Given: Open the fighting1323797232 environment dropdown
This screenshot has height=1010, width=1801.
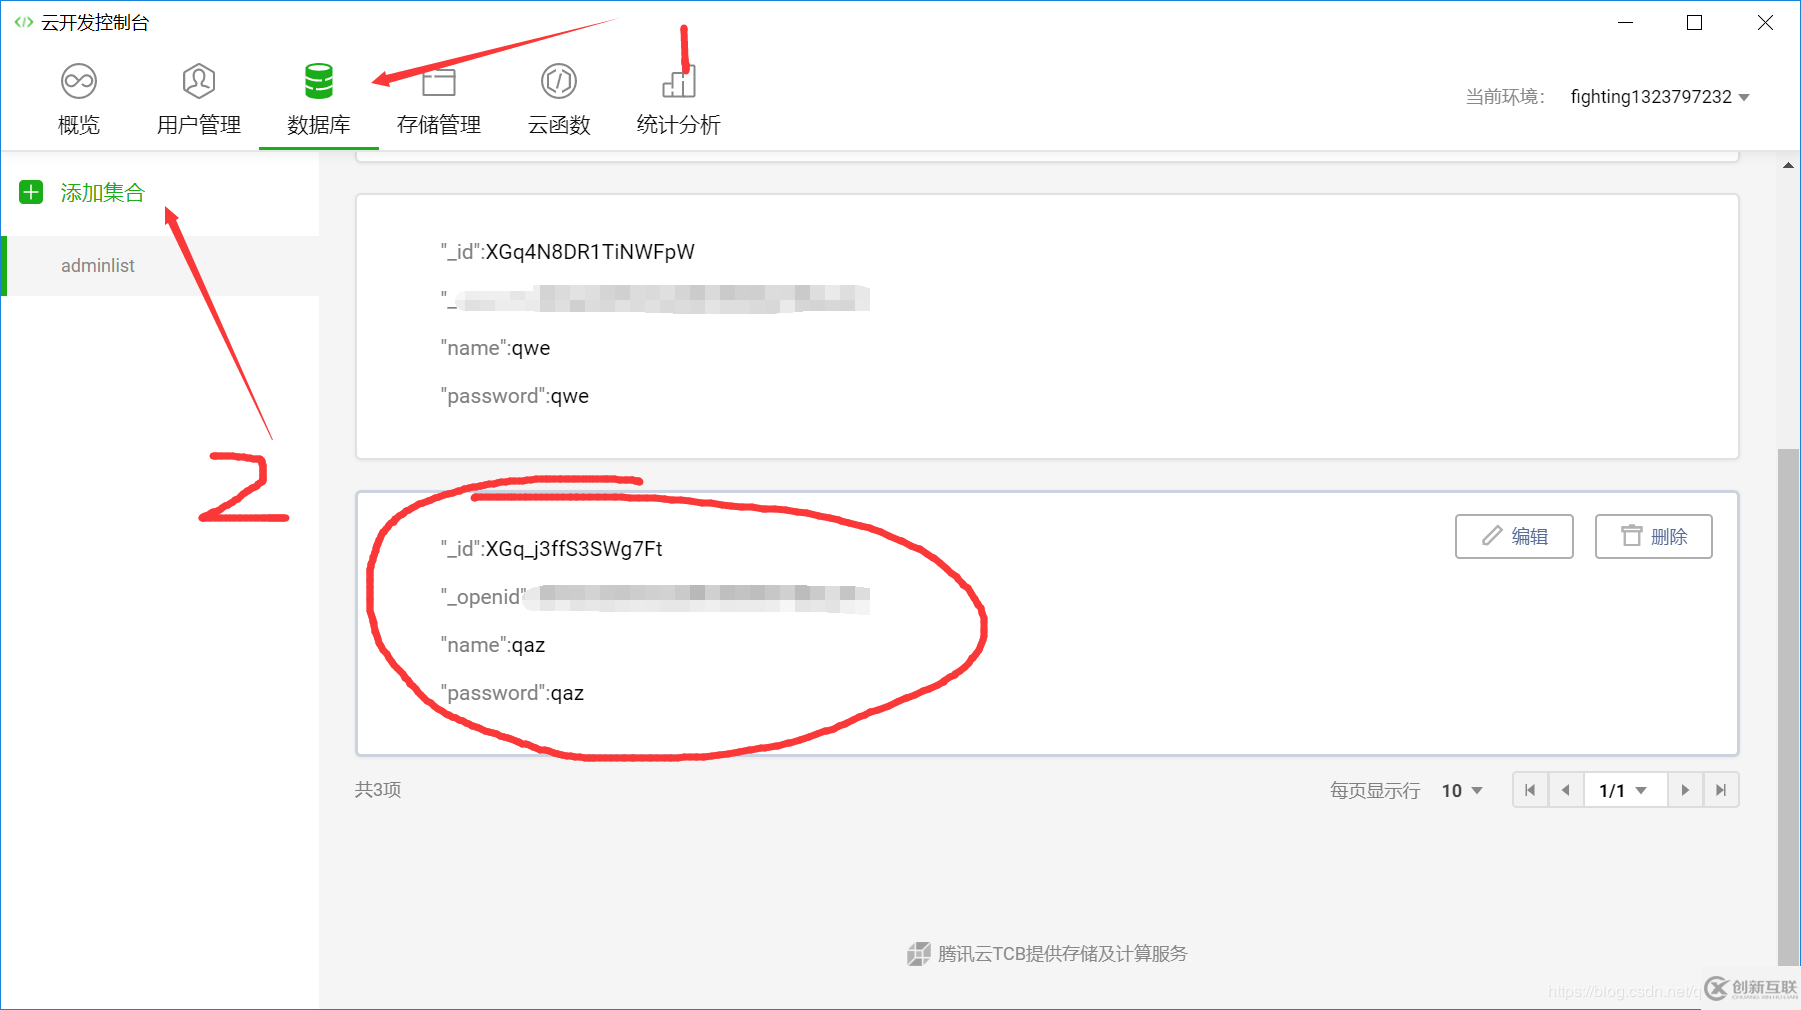Looking at the screenshot, I should click(1660, 96).
